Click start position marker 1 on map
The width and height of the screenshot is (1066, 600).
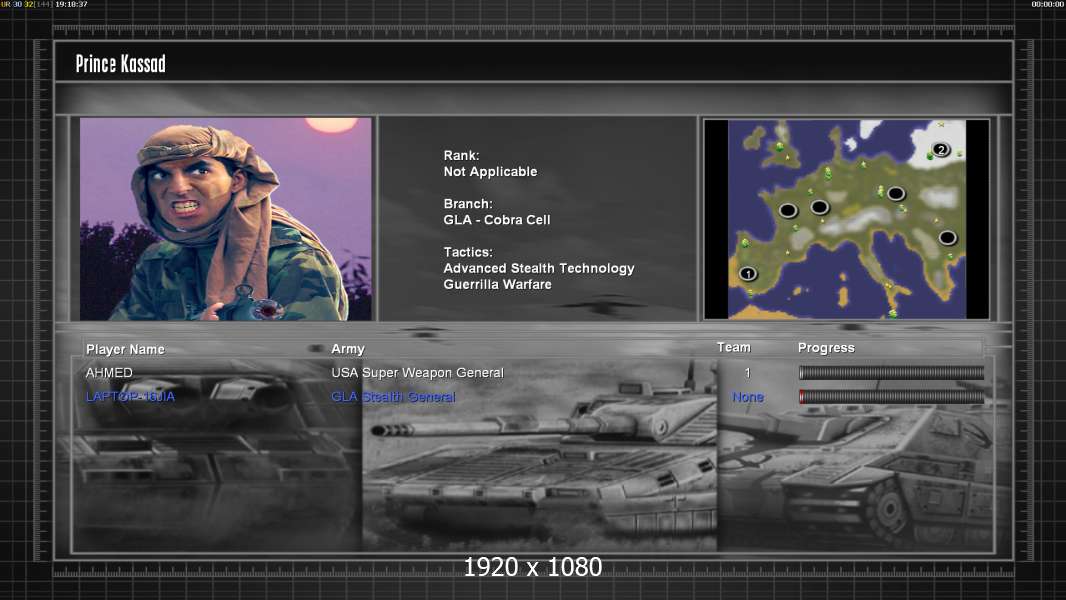(x=748, y=274)
